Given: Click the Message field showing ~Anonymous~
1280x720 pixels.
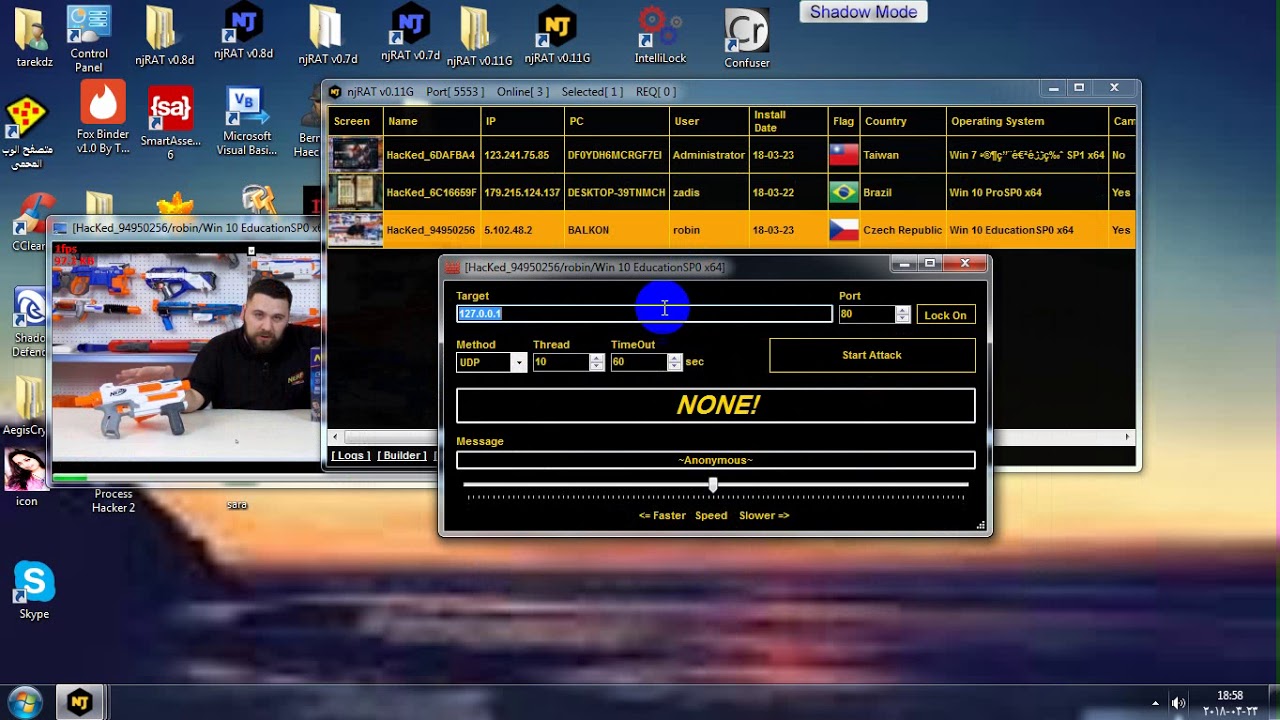Looking at the screenshot, I should tap(715, 460).
